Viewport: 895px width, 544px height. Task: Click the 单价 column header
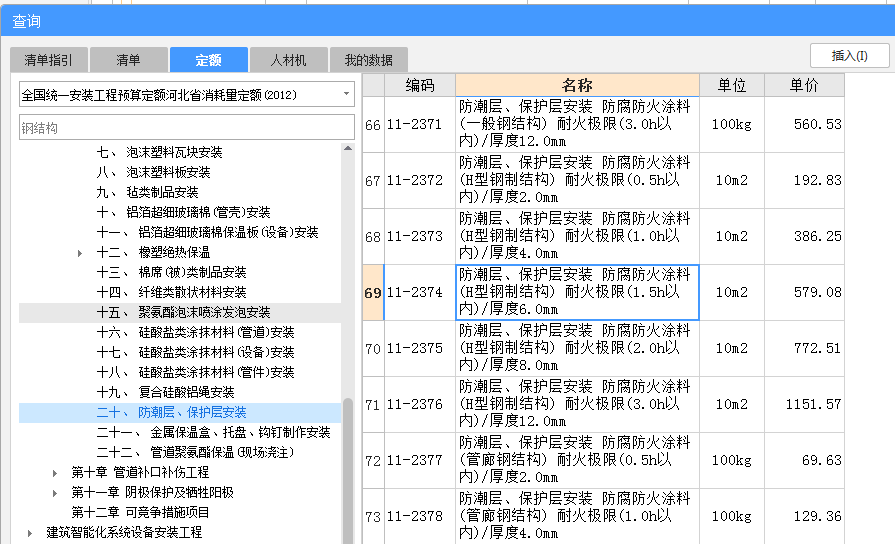point(804,85)
